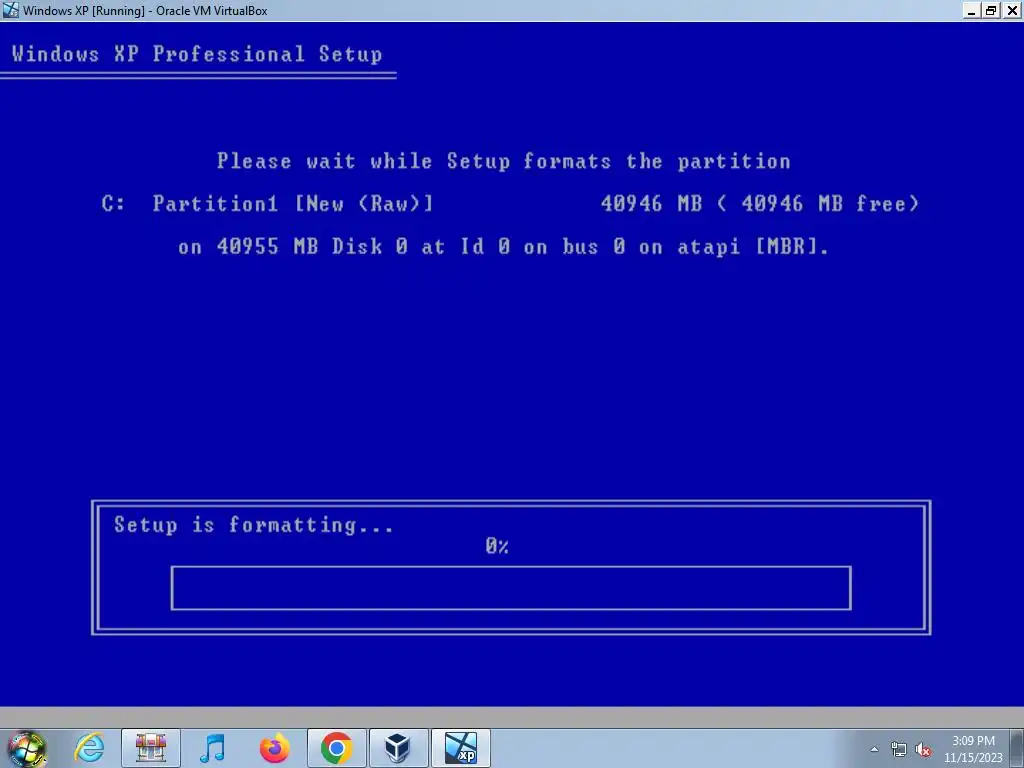Screen dimensions: 1024x768
Task: Launch Internet Explorer from the taskbar
Action: [x=89, y=748]
